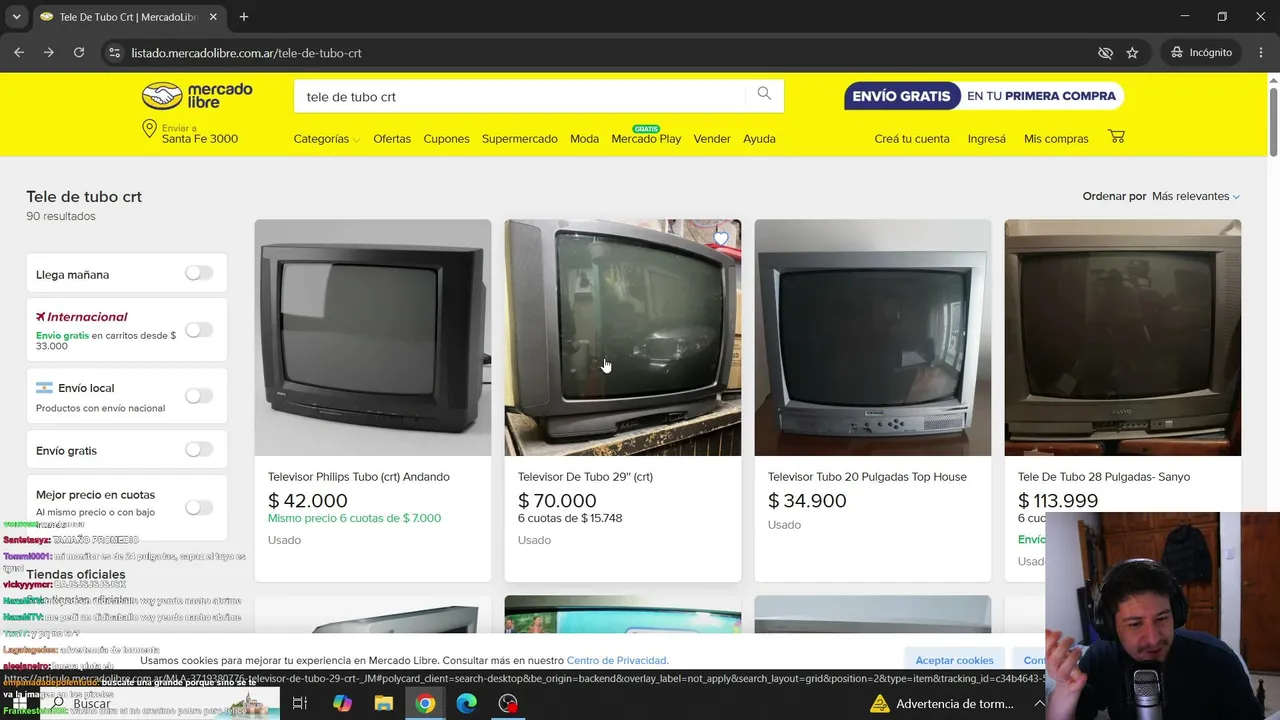Open Tele De Tubo 28 Pulgadas- Sanyo title
The width and height of the screenshot is (1280, 720).
pyautogui.click(x=1104, y=477)
